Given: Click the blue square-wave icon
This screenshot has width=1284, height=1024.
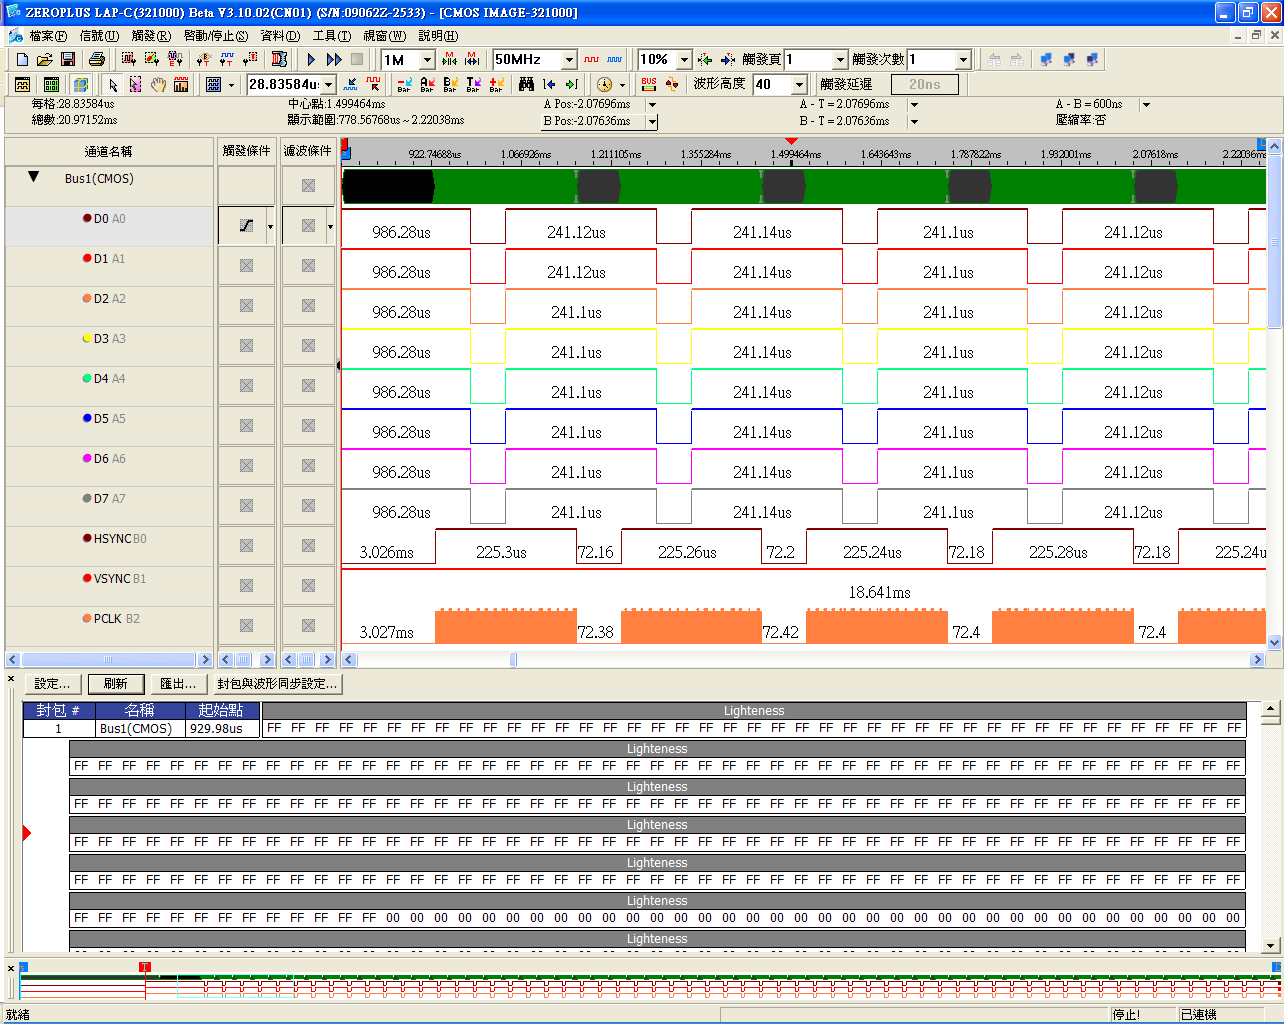Looking at the screenshot, I should (614, 60).
